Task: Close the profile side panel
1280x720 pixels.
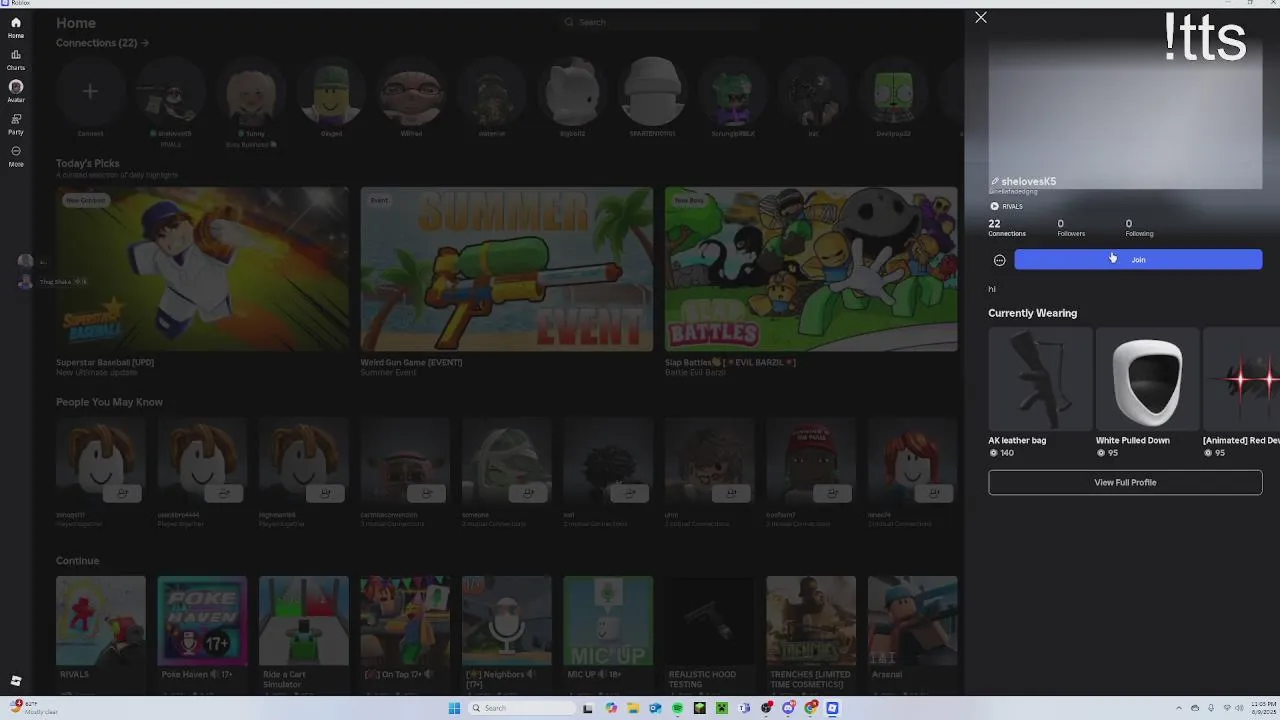Action: click(981, 17)
